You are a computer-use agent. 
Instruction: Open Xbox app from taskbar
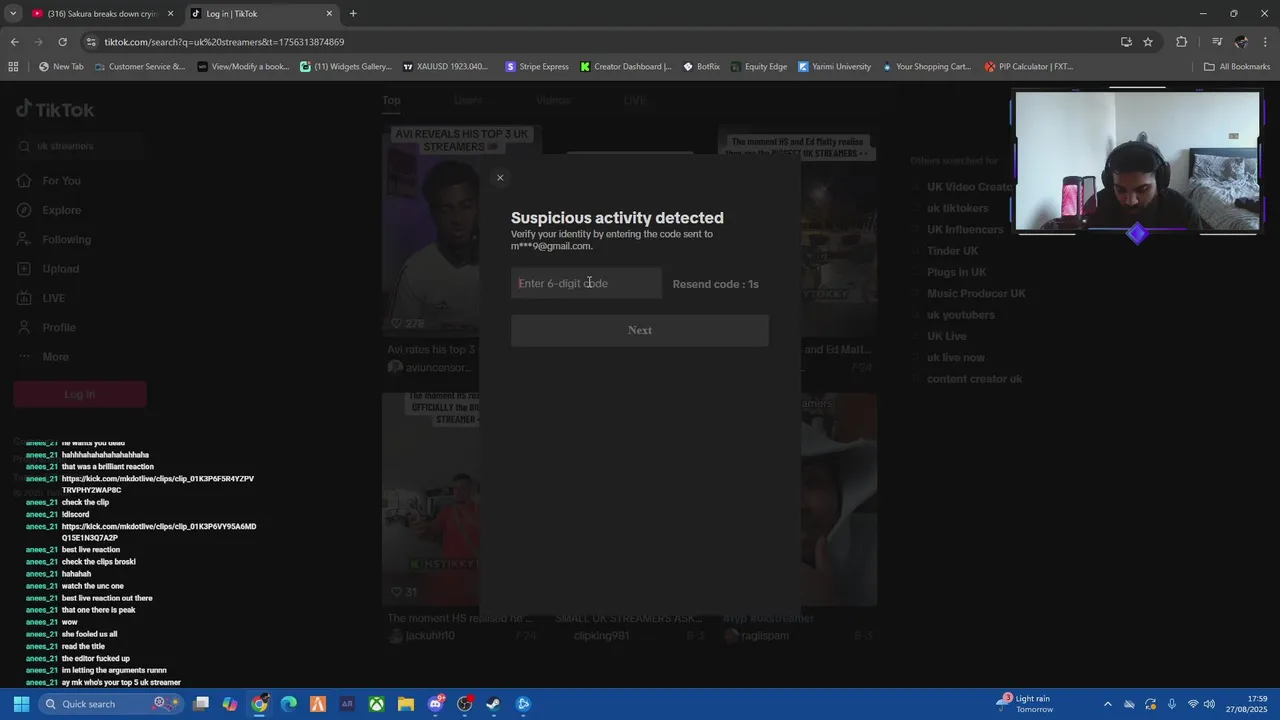point(376,704)
